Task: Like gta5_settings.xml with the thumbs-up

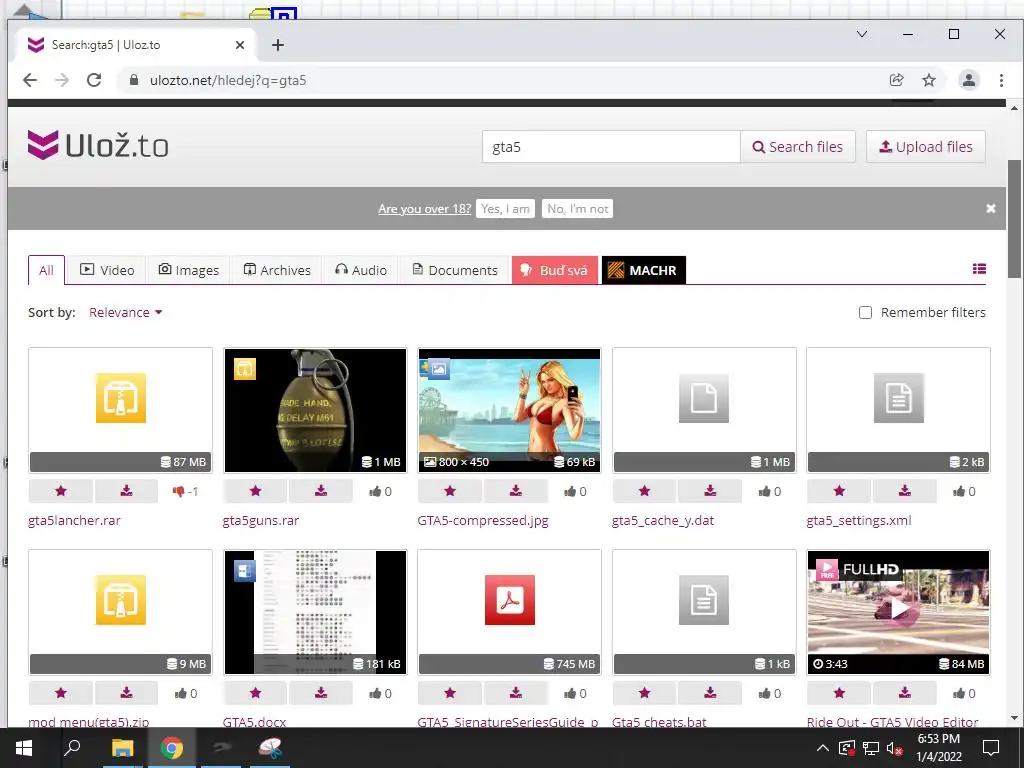Action: coord(964,491)
